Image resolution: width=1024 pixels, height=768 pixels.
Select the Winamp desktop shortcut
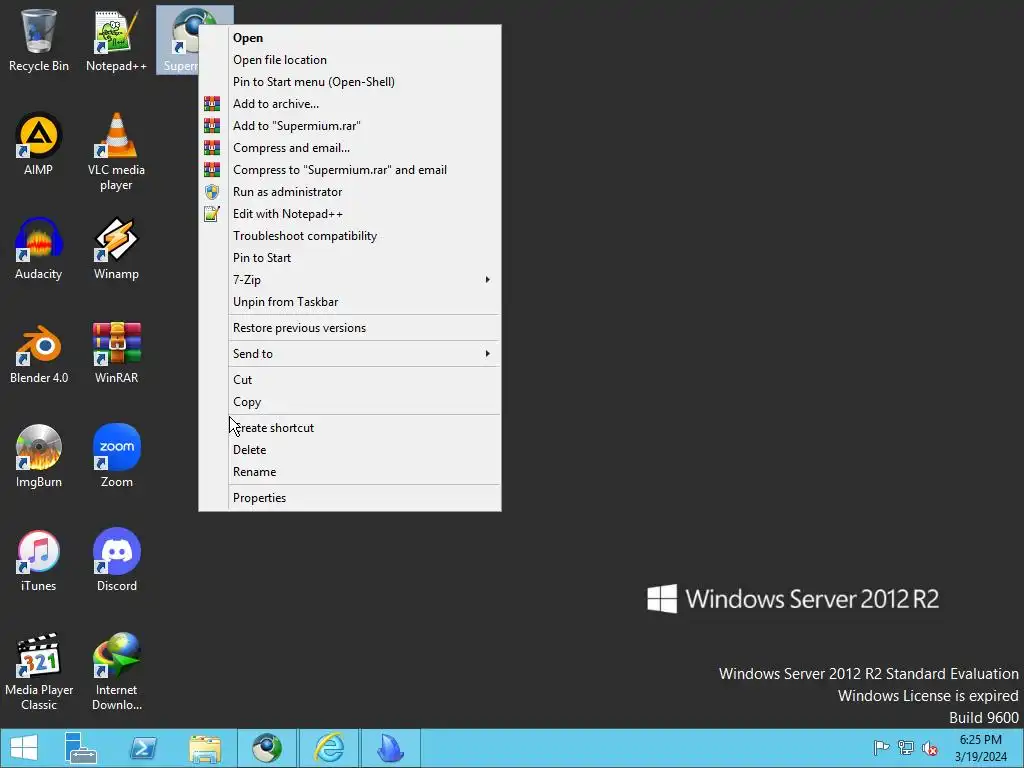116,248
